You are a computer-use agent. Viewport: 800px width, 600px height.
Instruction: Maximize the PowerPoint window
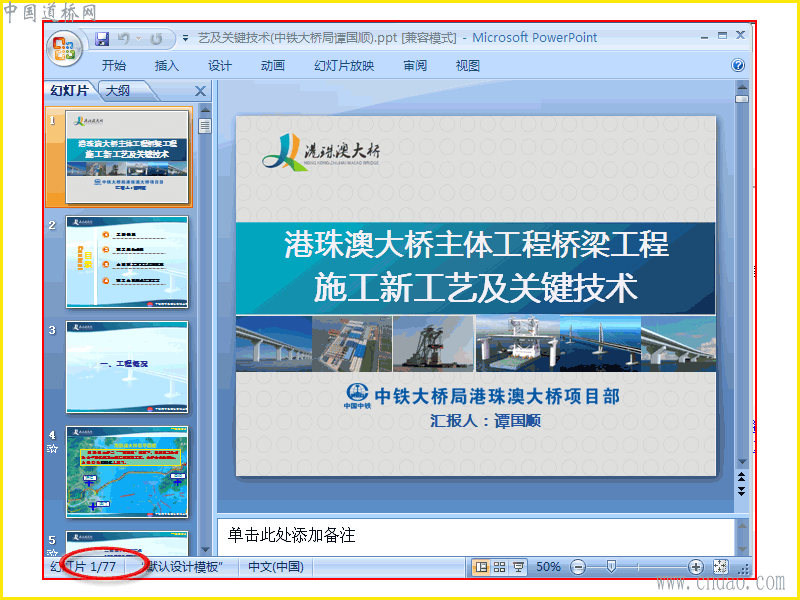point(722,35)
